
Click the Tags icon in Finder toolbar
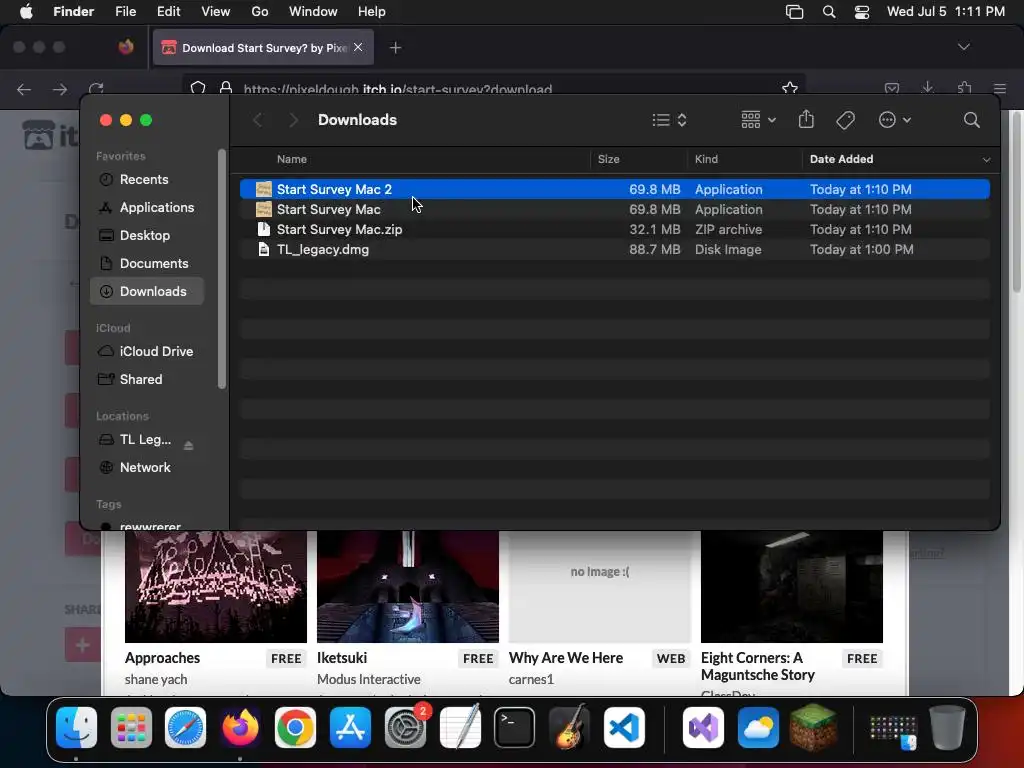(846, 120)
